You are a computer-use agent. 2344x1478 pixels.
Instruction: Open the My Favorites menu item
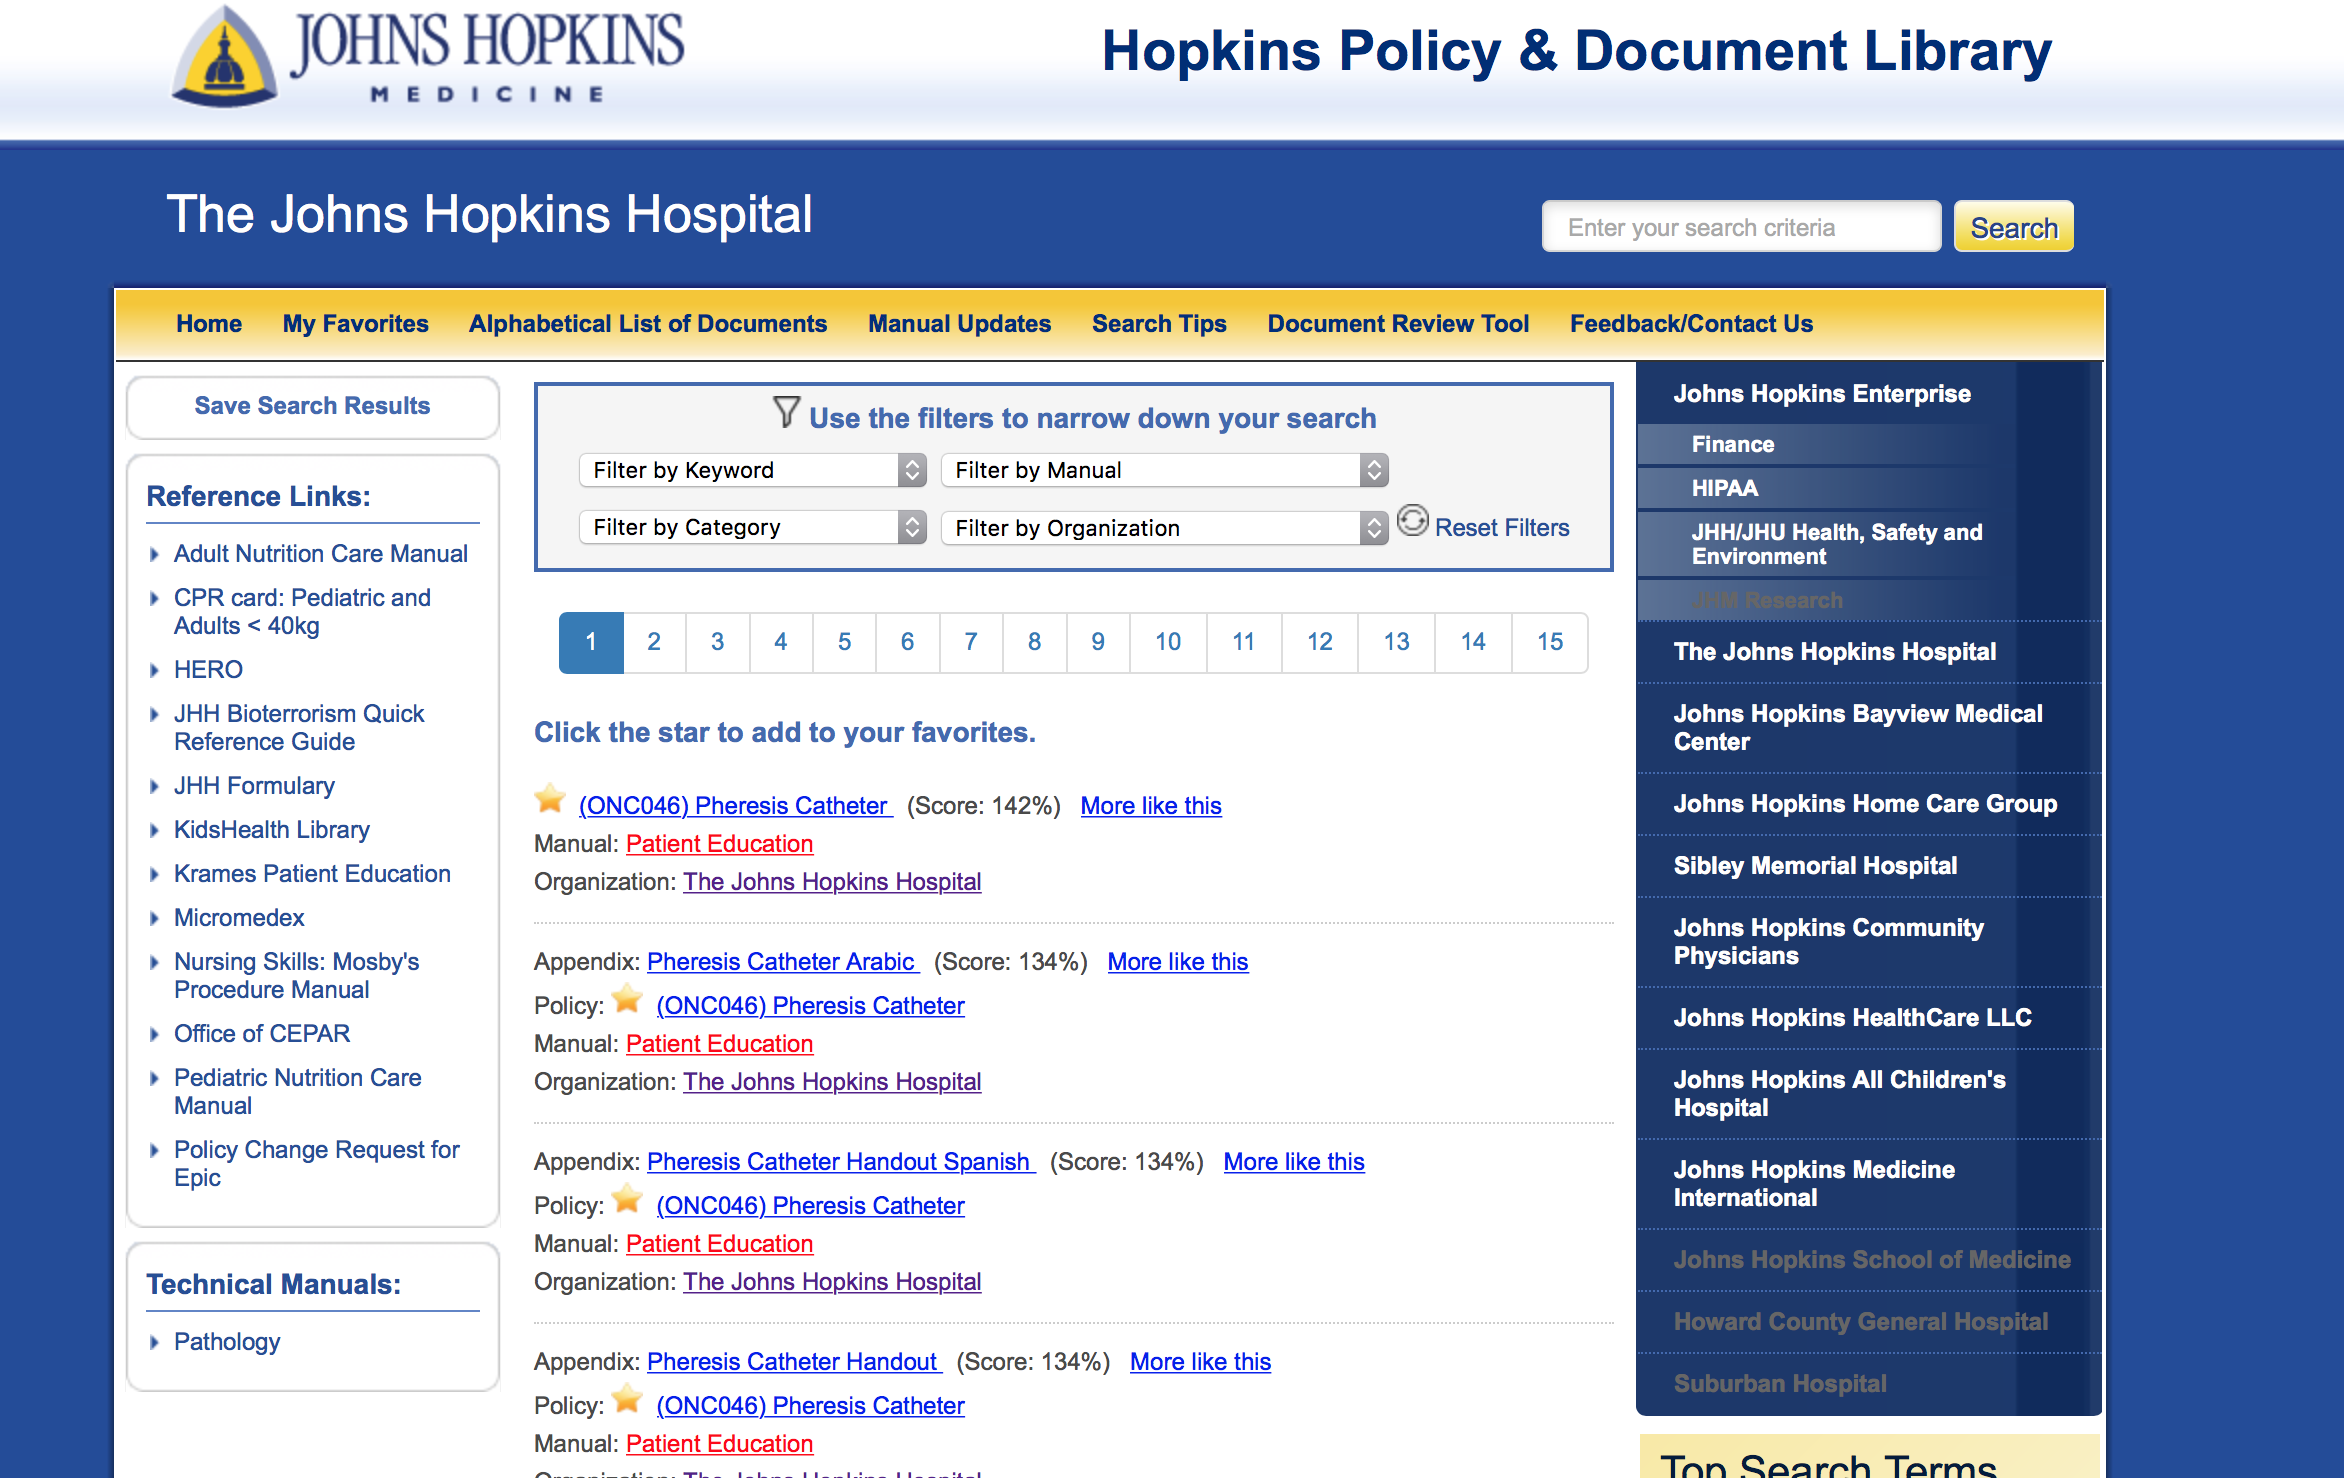(x=355, y=324)
